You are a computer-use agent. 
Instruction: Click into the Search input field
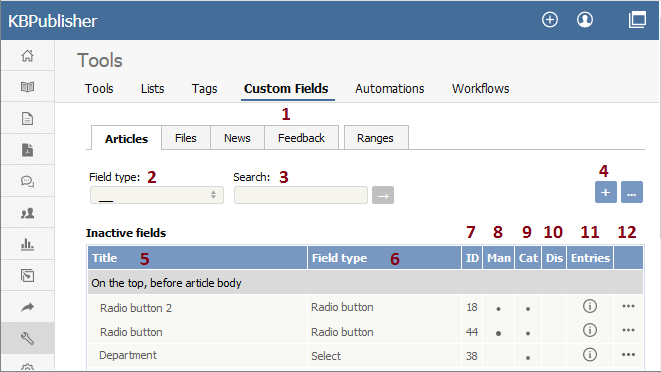pos(301,195)
